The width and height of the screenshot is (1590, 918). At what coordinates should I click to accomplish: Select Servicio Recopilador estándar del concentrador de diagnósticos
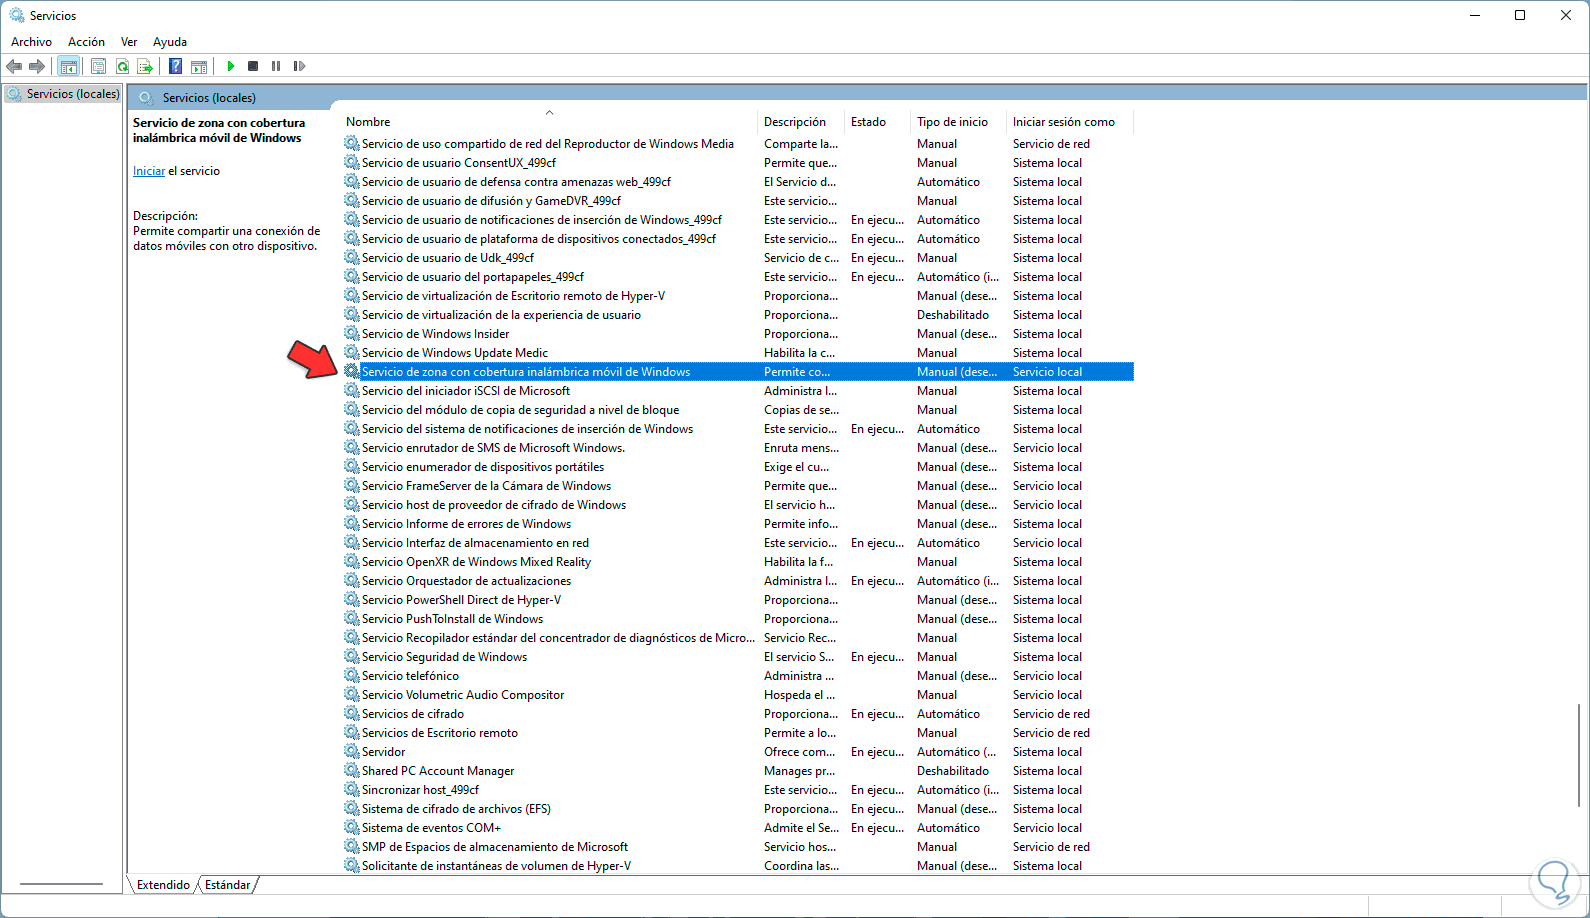coord(738,638)
